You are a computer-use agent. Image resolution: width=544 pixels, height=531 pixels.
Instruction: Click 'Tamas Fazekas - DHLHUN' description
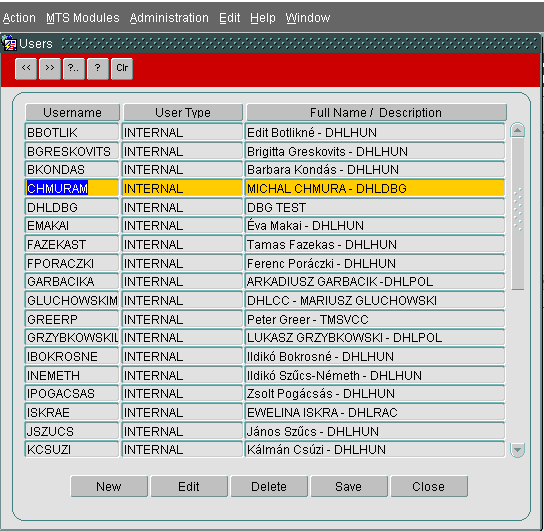click(375, 245)
